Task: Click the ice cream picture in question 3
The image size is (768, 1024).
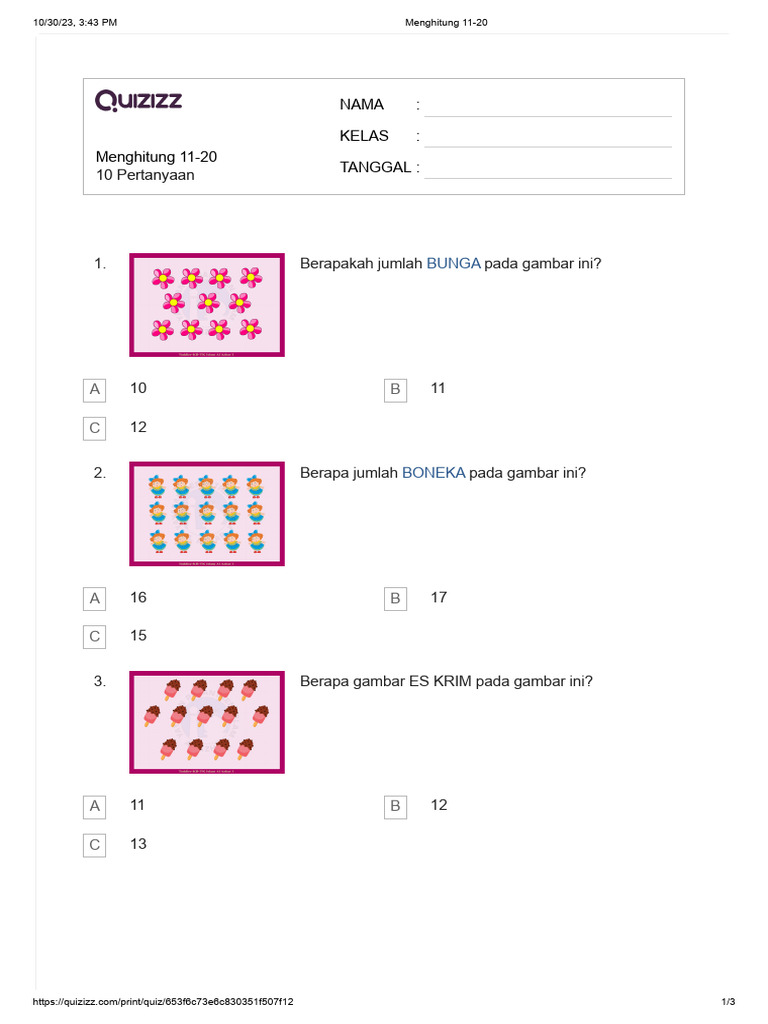Action: click(x=207, y=722)
